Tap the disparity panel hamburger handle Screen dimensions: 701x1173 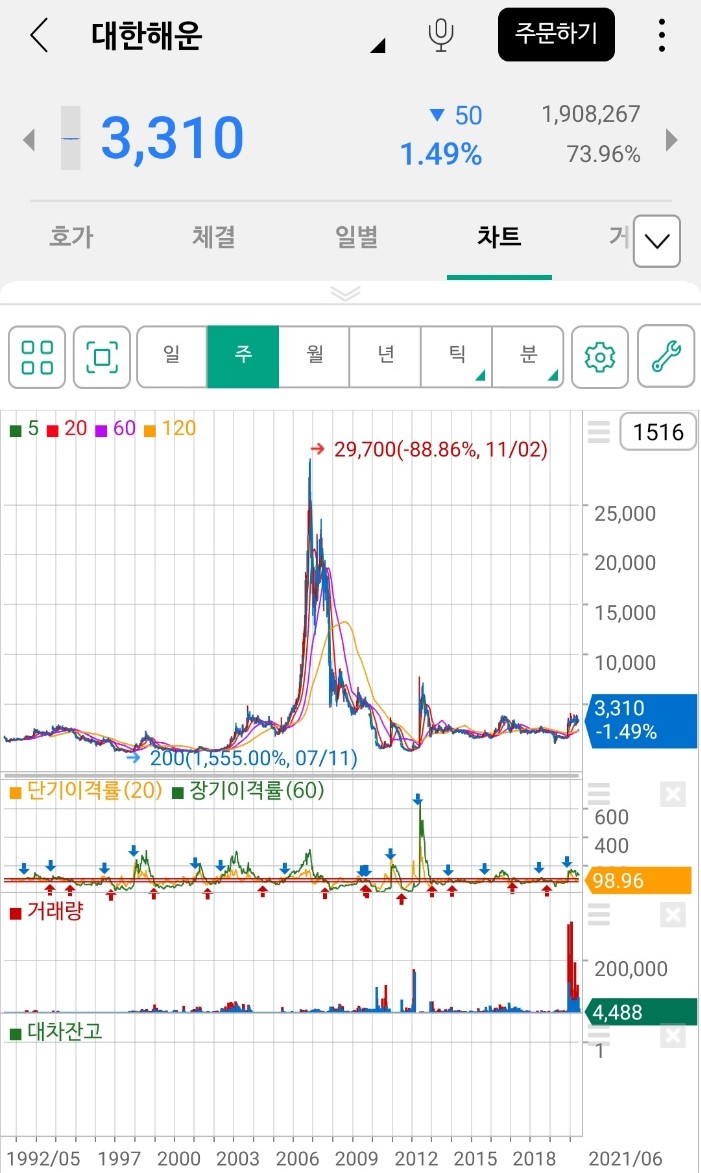coord(599,793)
